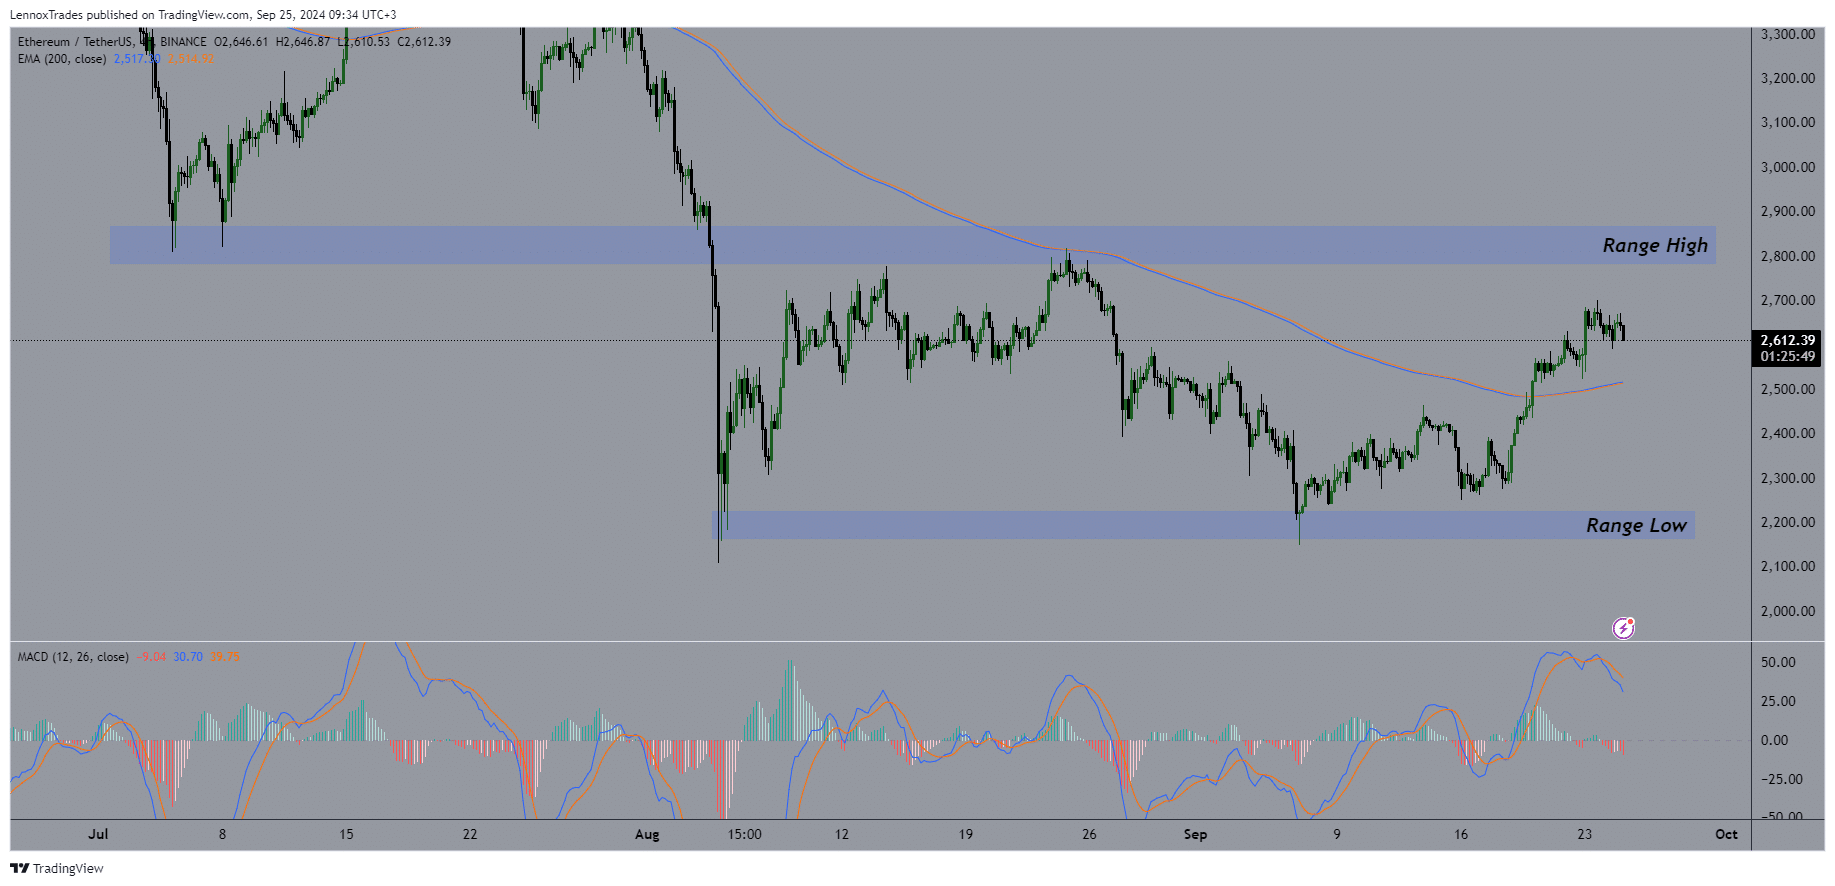This screenshot has height=886, width=1835.
Task: Click the blue EMA value 2,517.30
Action: (x=137, y=59)
